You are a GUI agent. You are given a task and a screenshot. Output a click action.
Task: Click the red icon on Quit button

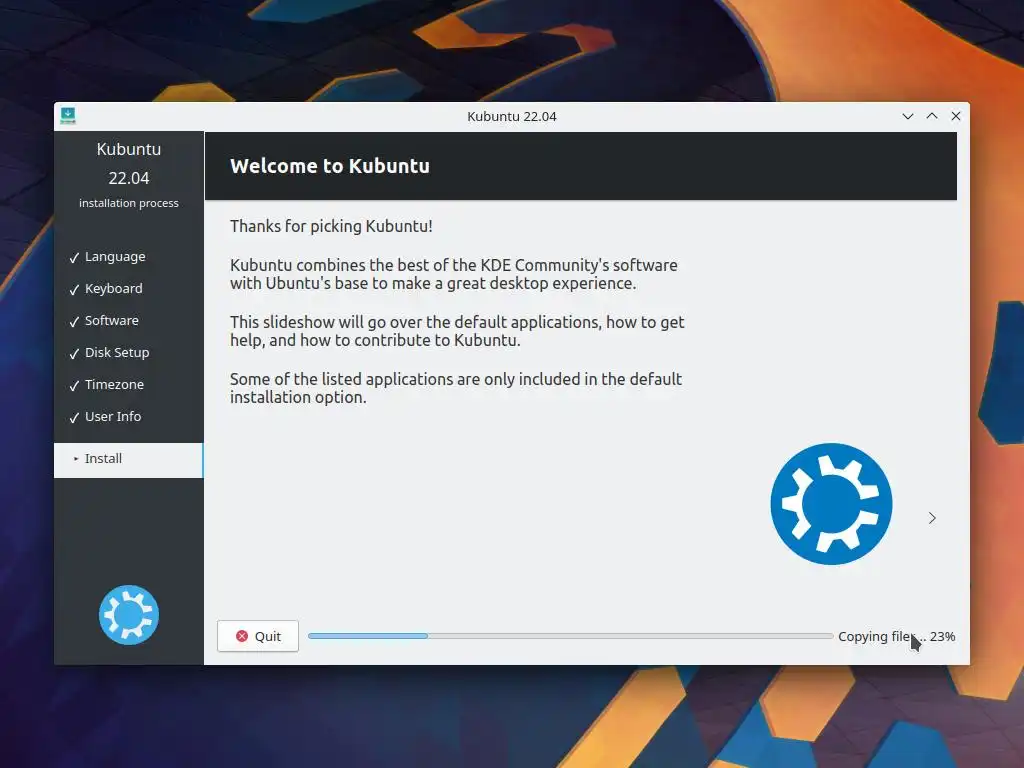[242, 636]
